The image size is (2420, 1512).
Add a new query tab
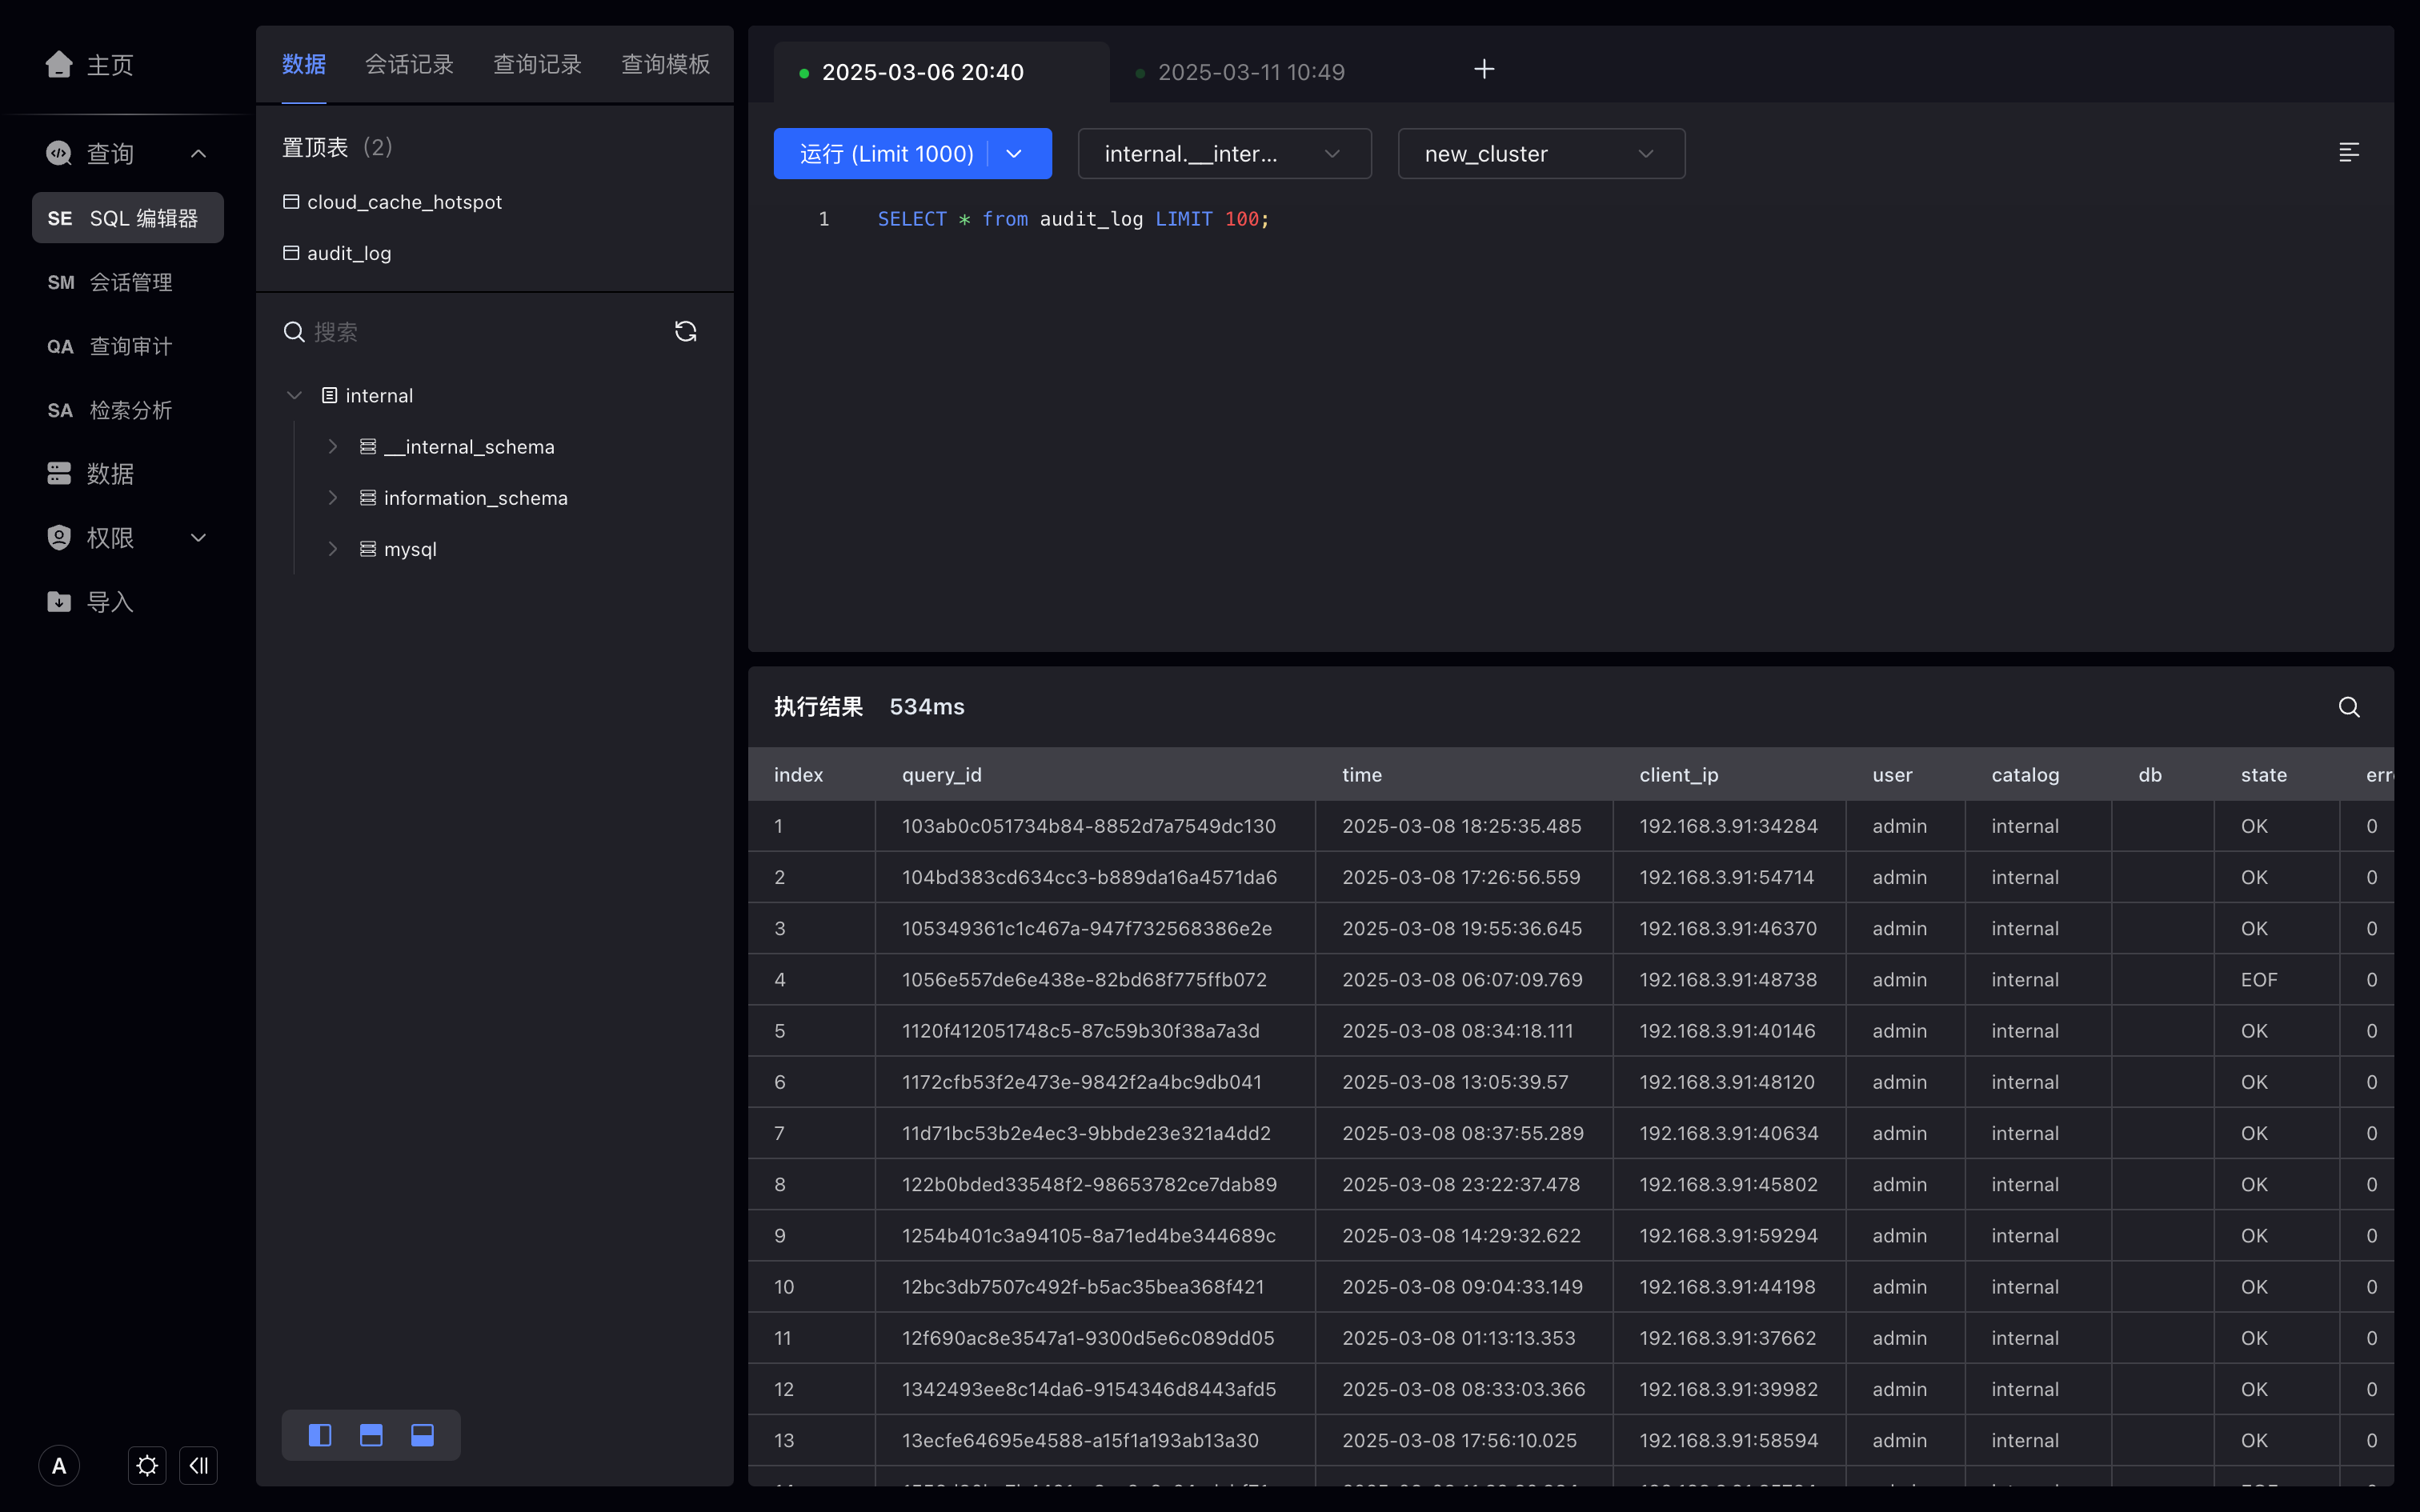[x=1484, y=69]
